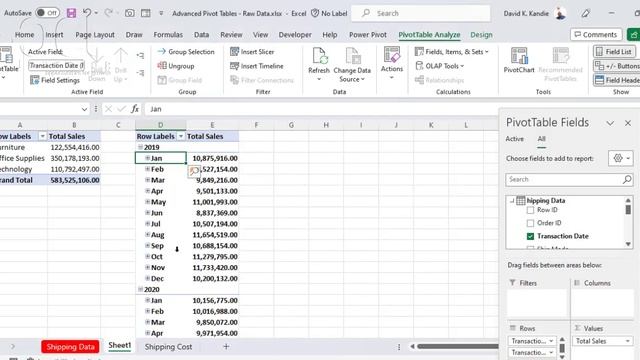
Task: Open Row Labels filter dropdown in column A
Action: 42,136
